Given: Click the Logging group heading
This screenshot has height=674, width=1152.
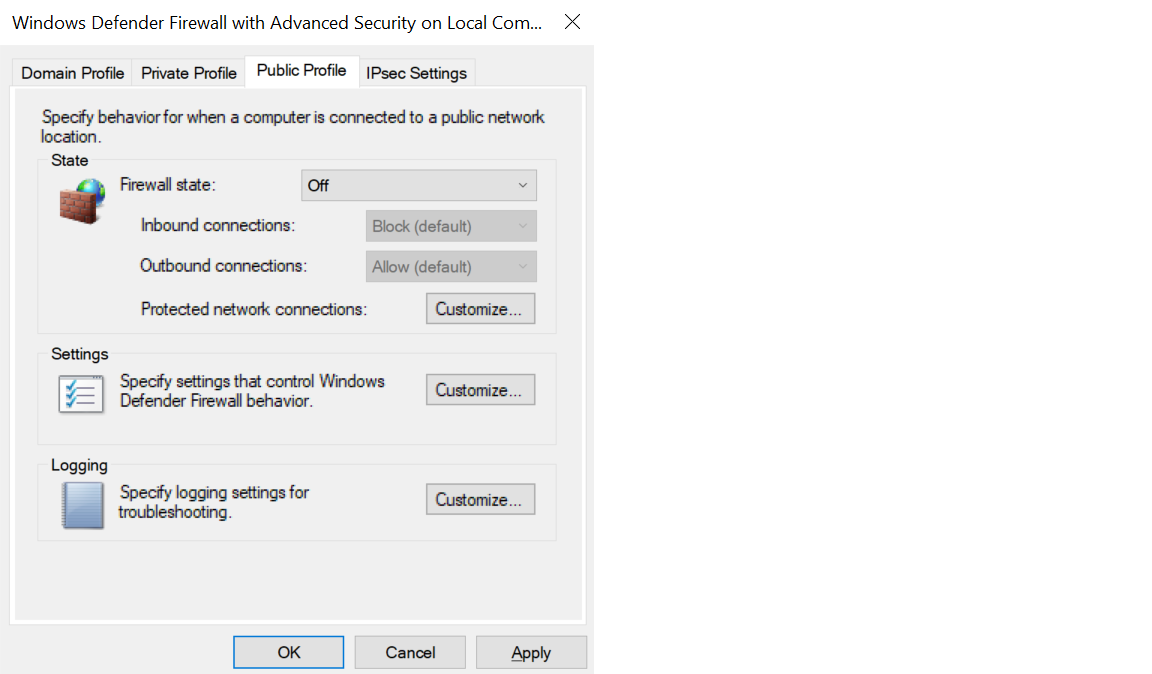Looking at the screenshot, I should pos(79,465).
